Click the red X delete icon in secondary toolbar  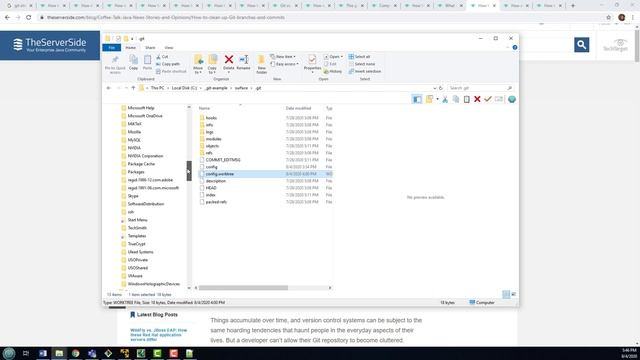[x=477, y=99]
